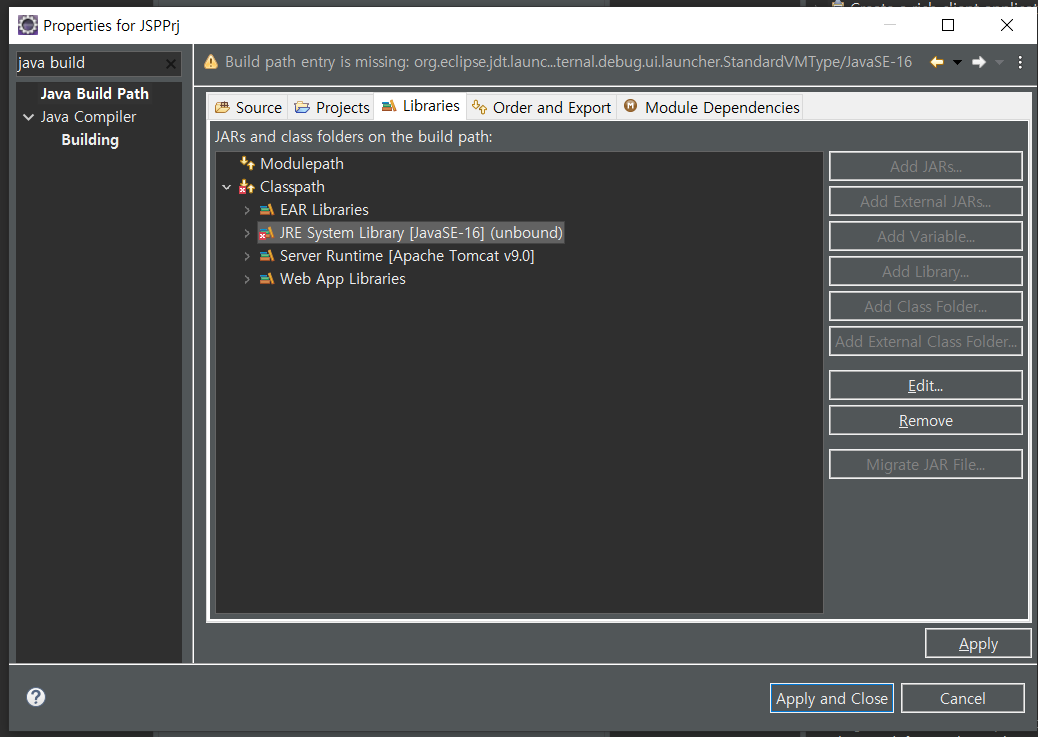Select the Classpath entry
This screenshot has height=737, width=1038.
(x=292, y=187)
